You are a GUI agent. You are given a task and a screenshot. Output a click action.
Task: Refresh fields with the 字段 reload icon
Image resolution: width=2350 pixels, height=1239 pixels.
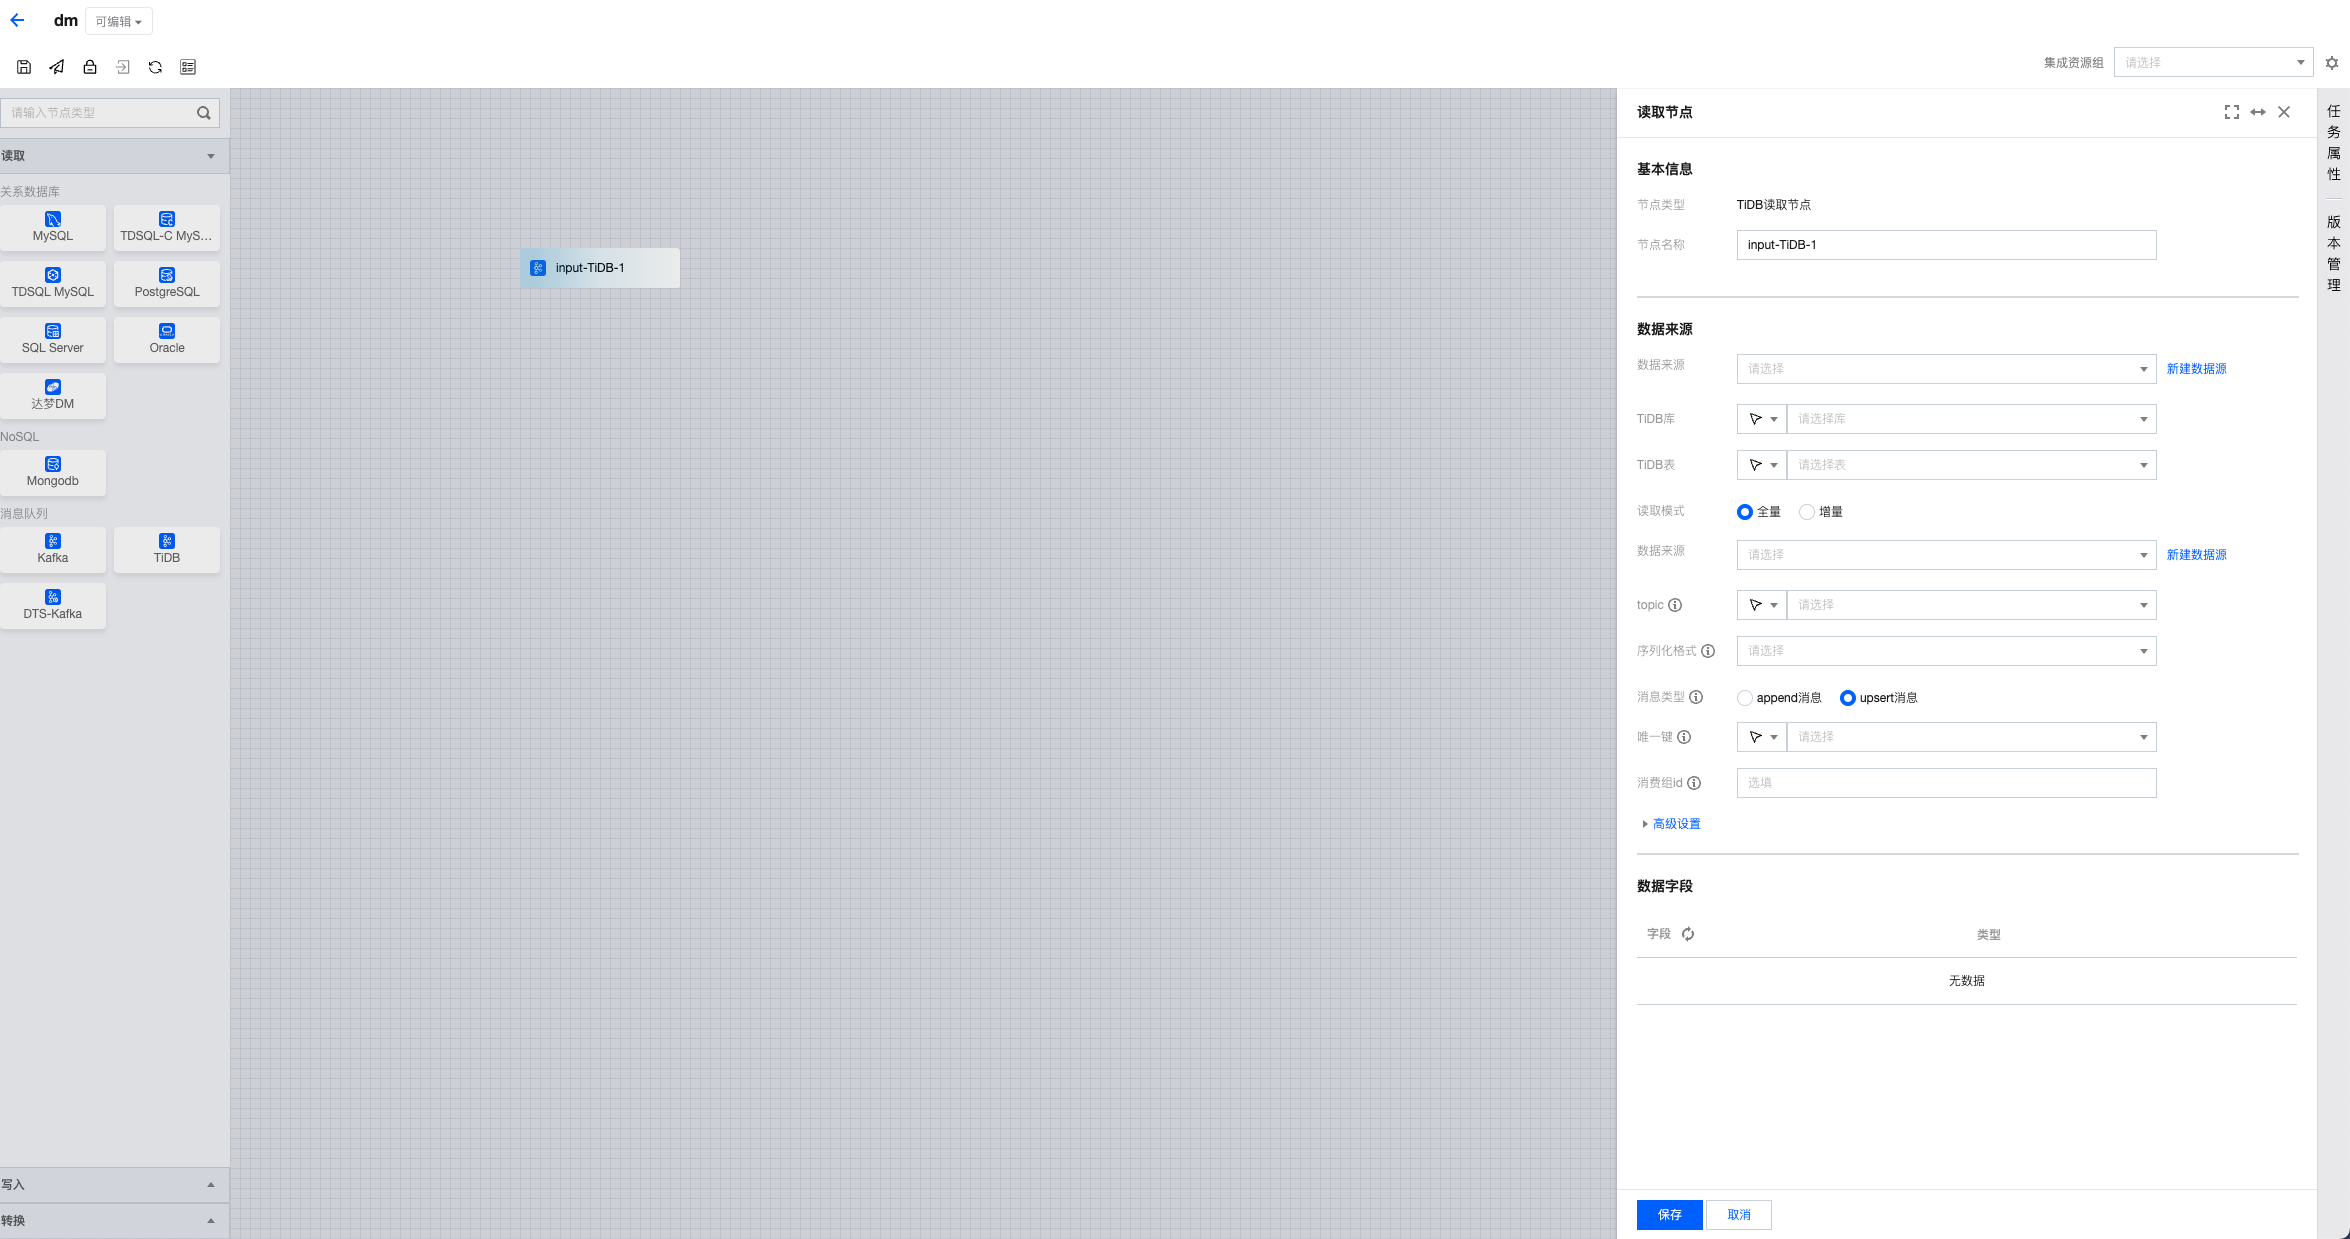(1688, 934)
